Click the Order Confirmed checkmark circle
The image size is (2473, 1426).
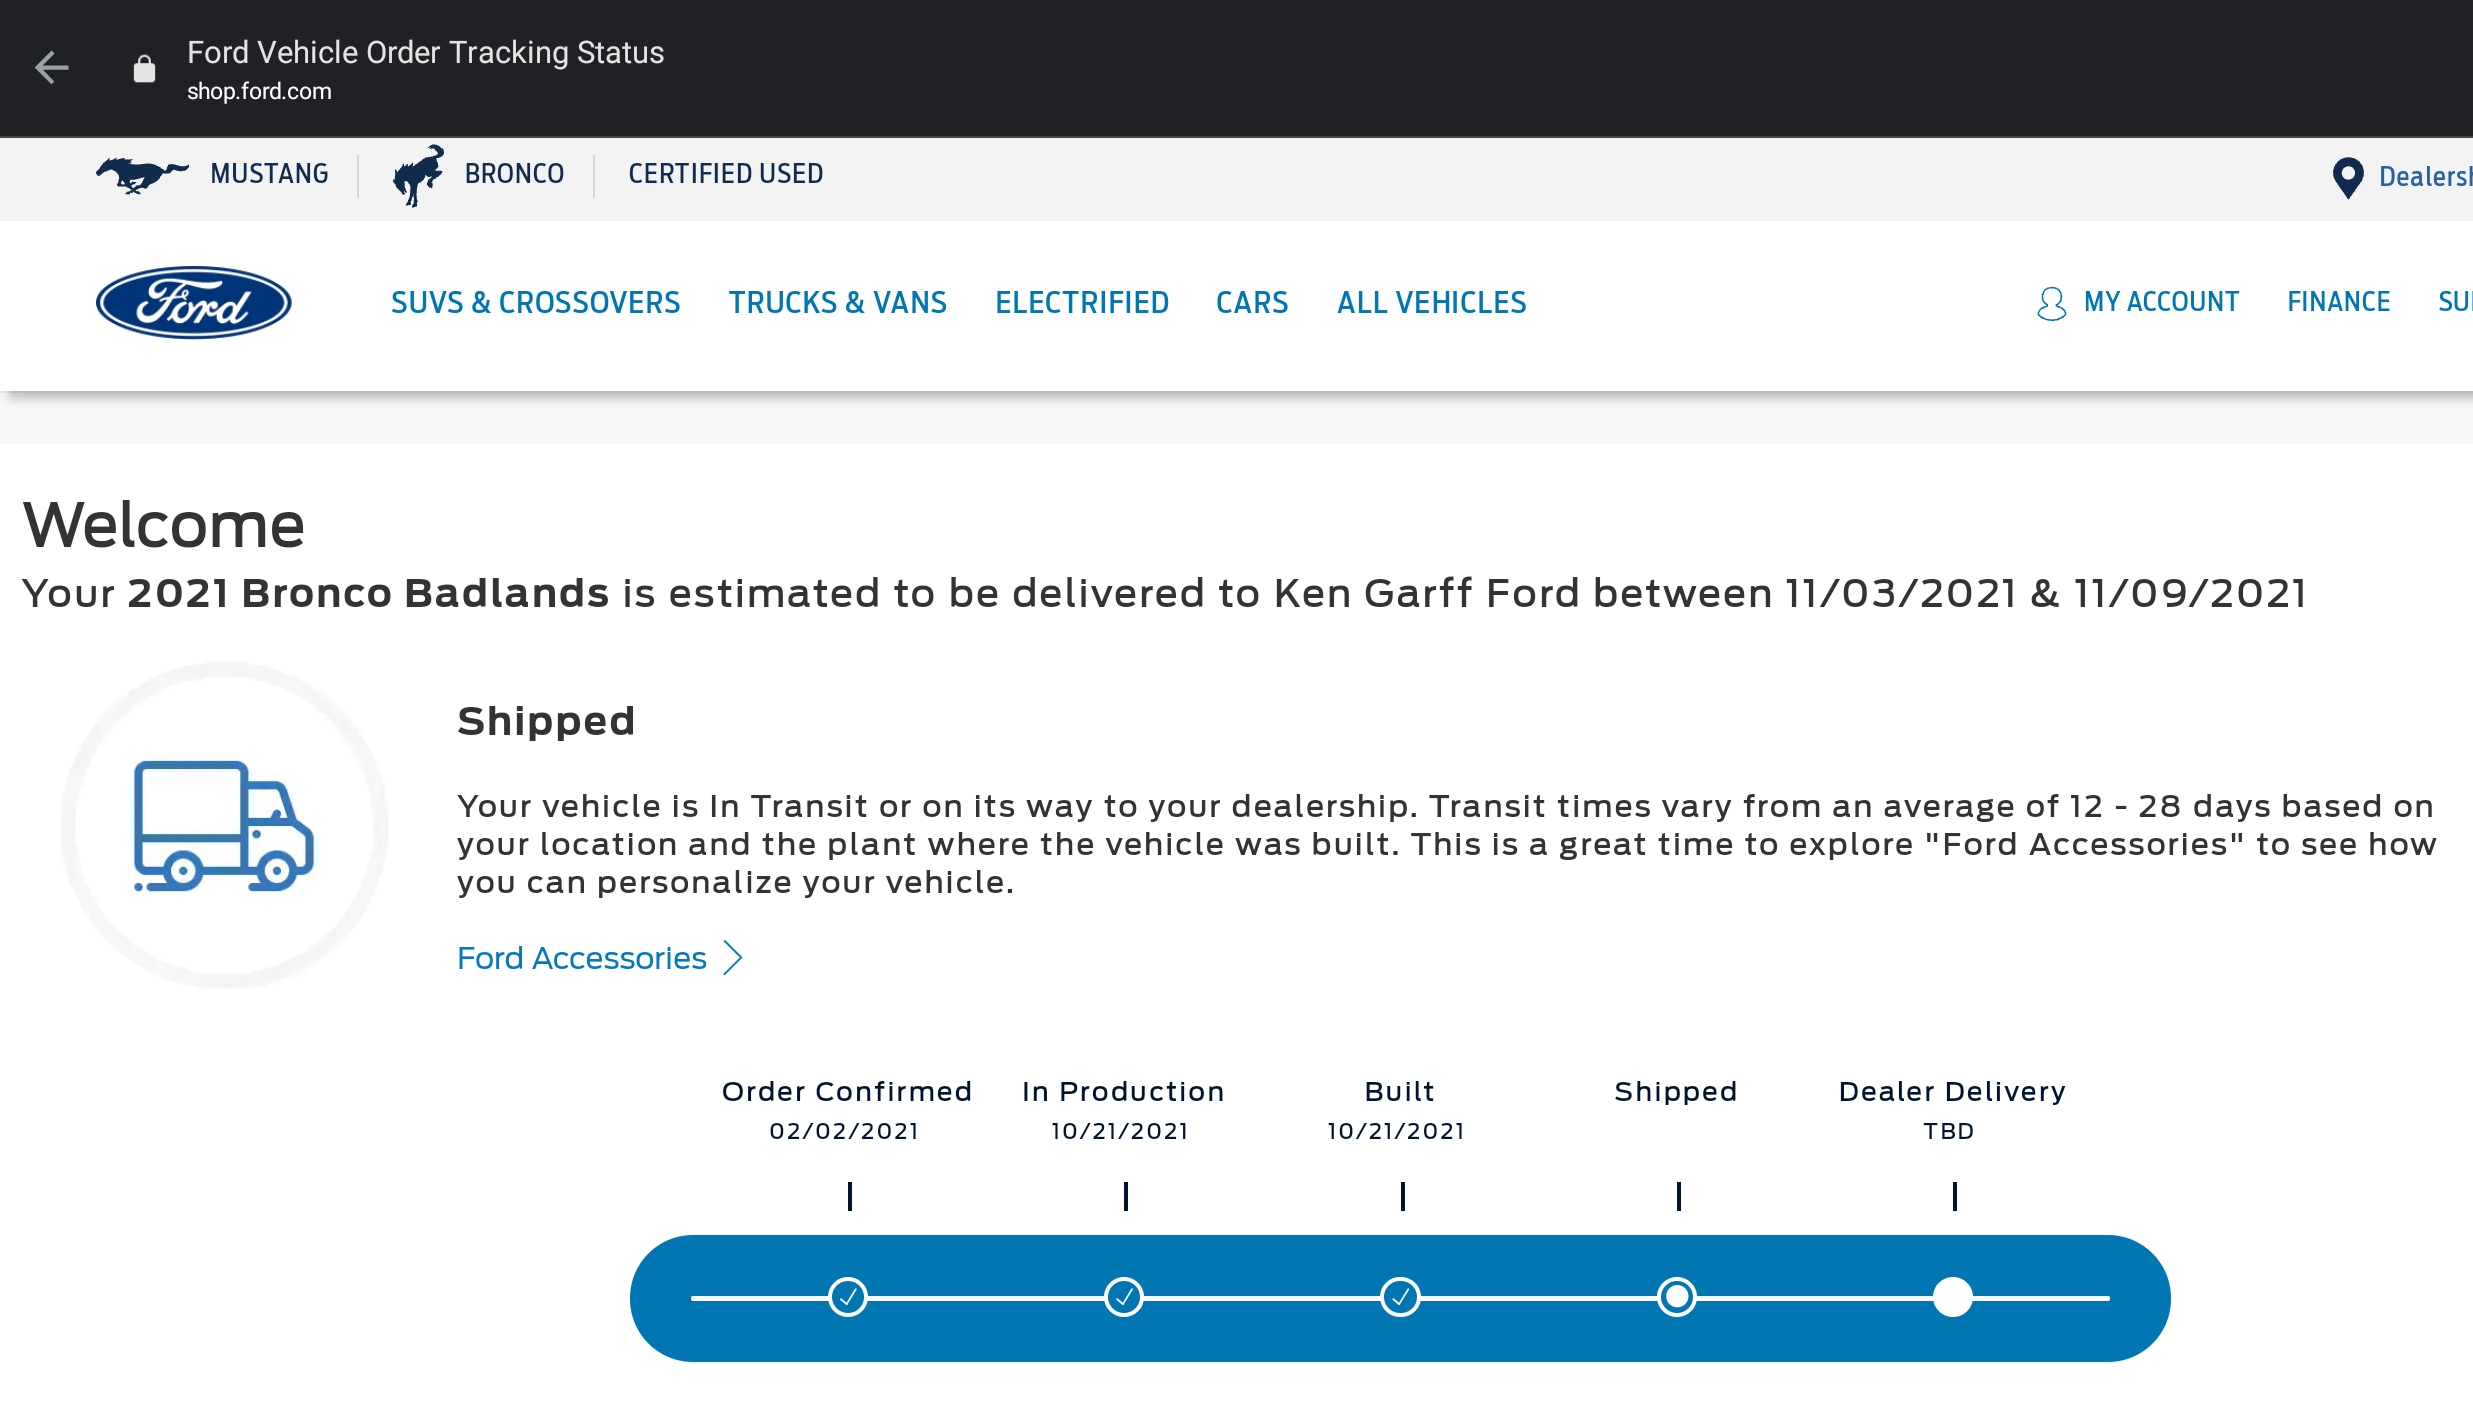pyautogui.click(x=848, y=1297)
